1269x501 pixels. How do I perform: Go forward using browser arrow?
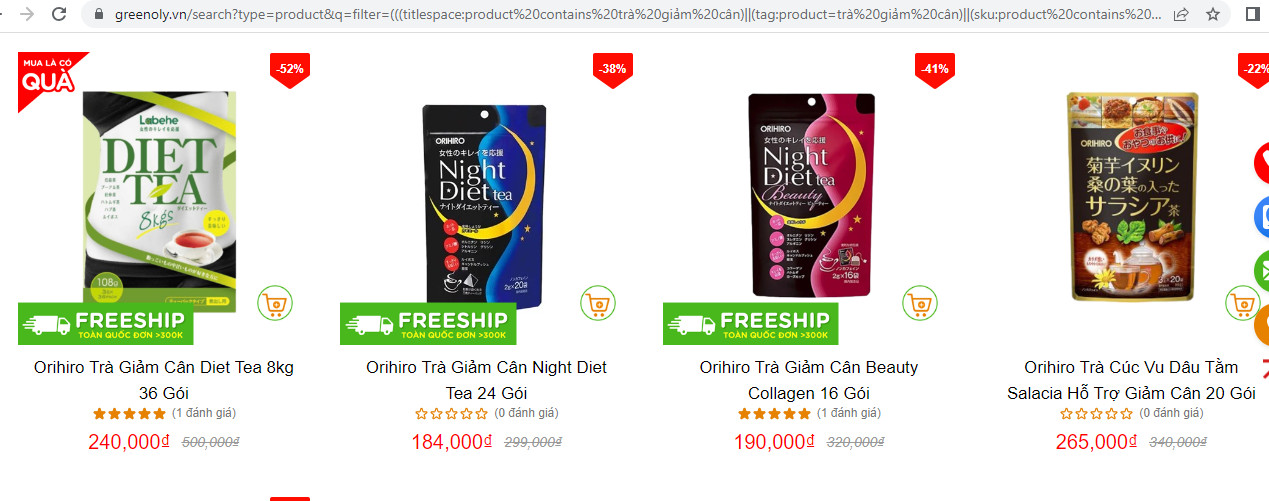click(26, 14)
